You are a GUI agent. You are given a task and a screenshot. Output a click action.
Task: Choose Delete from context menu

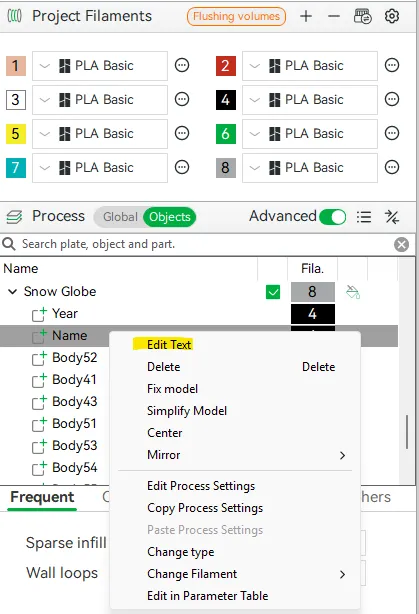(235, 367)
